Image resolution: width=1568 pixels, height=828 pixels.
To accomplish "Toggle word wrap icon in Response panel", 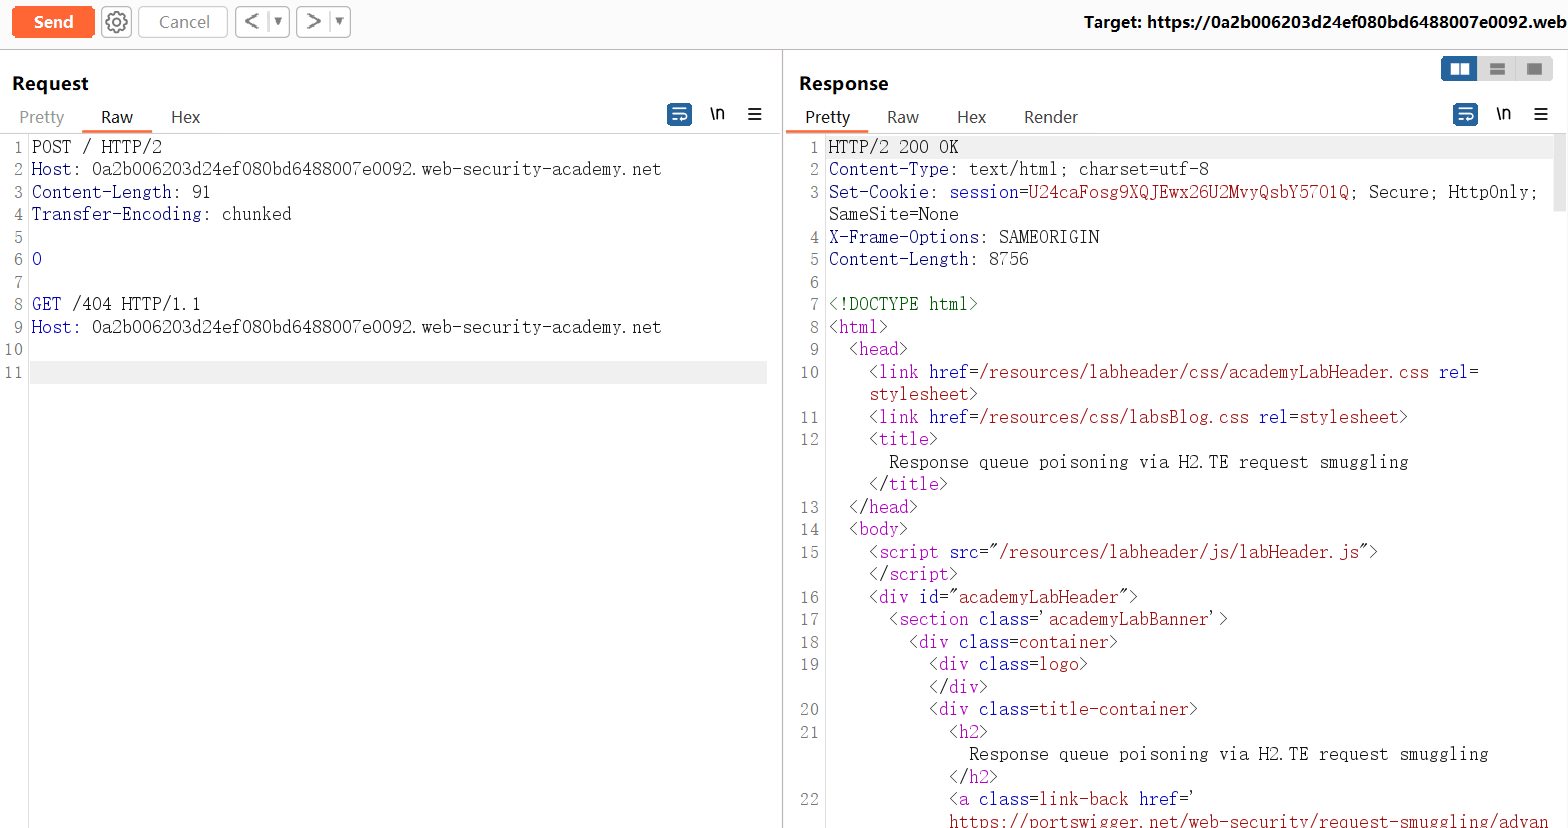I will [x=1465, y=115].
